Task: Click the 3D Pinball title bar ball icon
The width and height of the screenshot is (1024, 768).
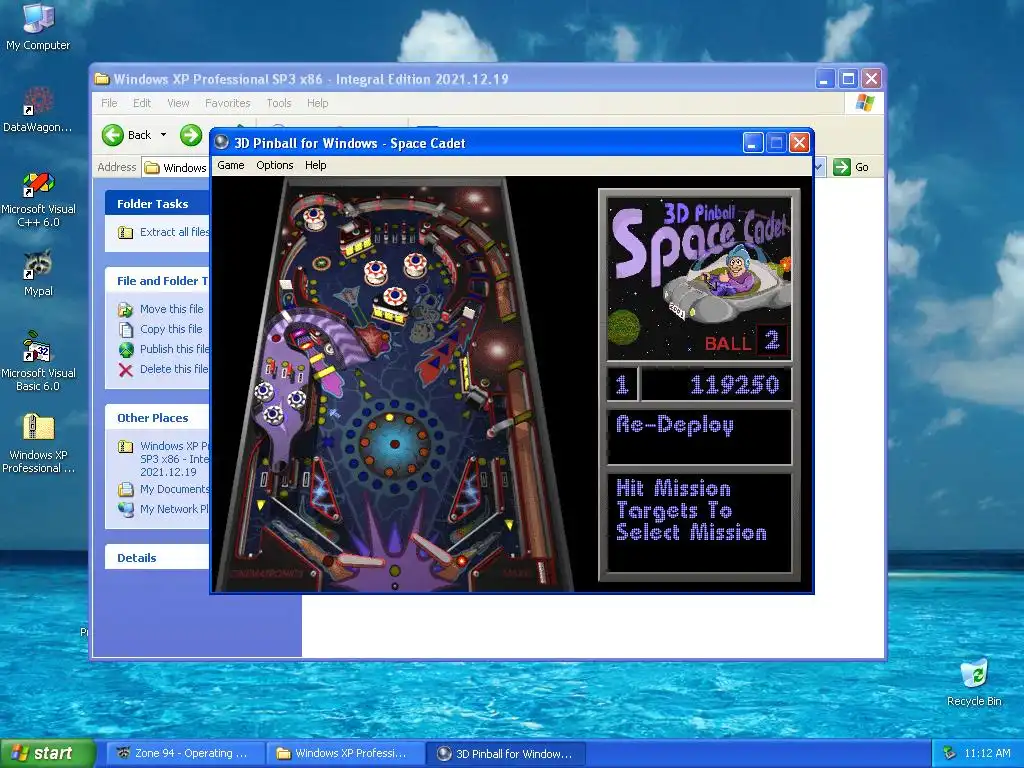Action: (x=222, y=142)
